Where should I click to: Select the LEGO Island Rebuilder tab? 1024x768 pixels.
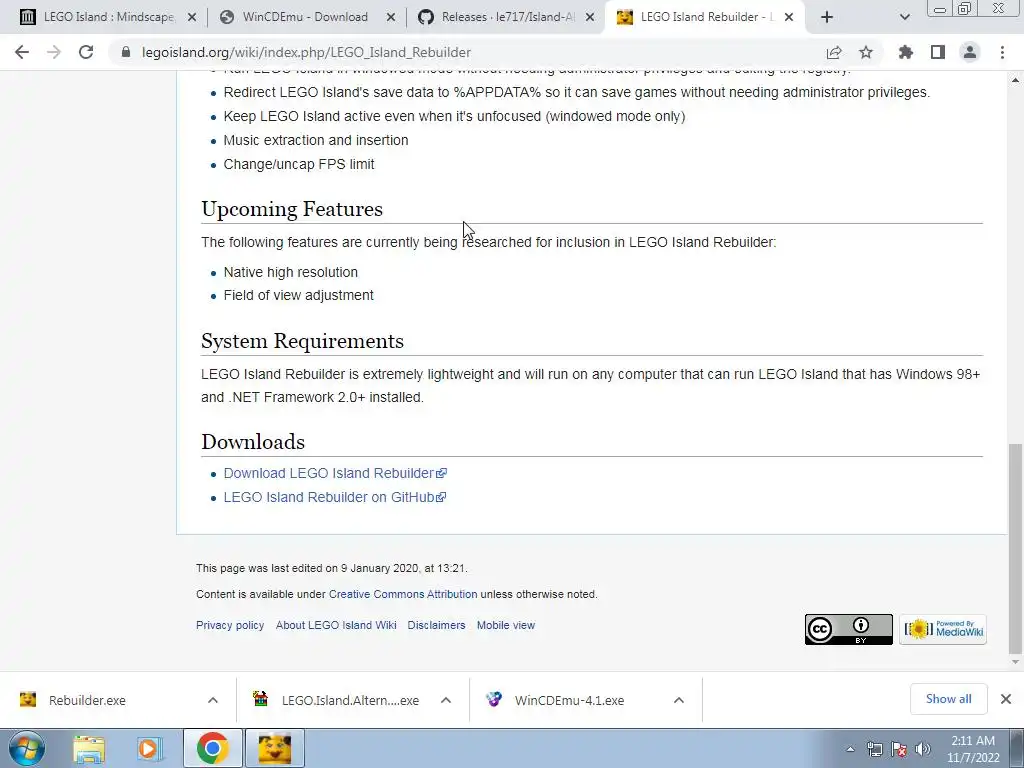pos(703,17)
